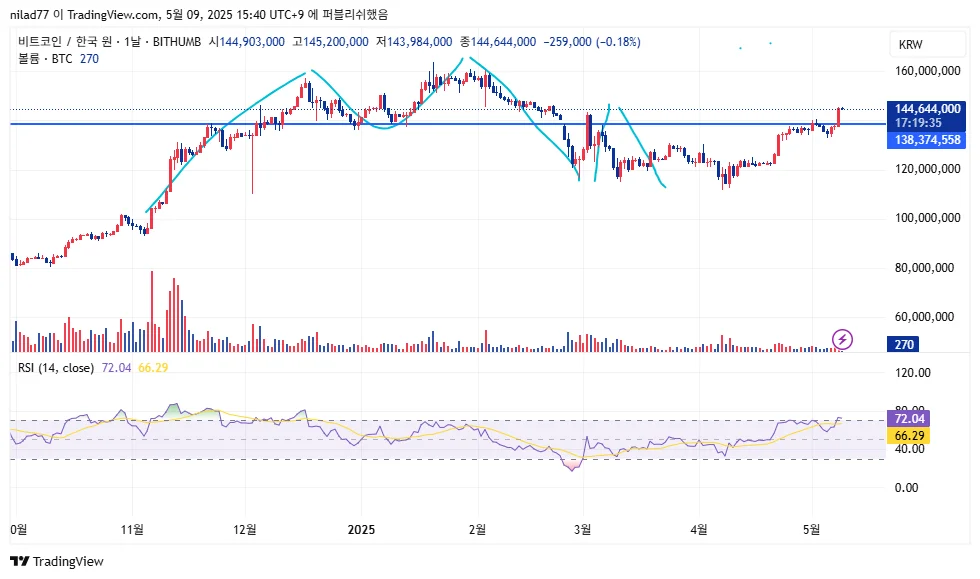This screenshot has height=579, width=980.
Task: Click the 11월 label on time axis
Action: click(x=132, y=530)
